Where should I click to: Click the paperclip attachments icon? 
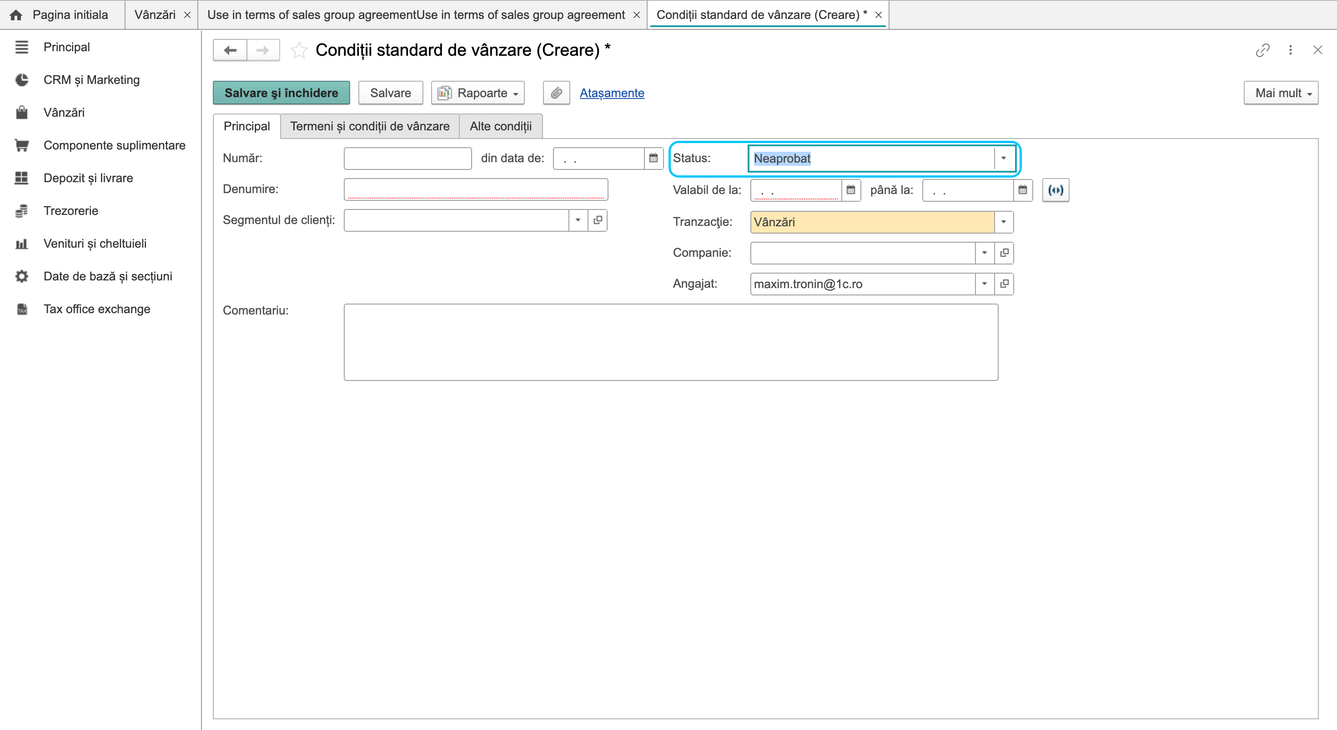[x=557, y=93]
